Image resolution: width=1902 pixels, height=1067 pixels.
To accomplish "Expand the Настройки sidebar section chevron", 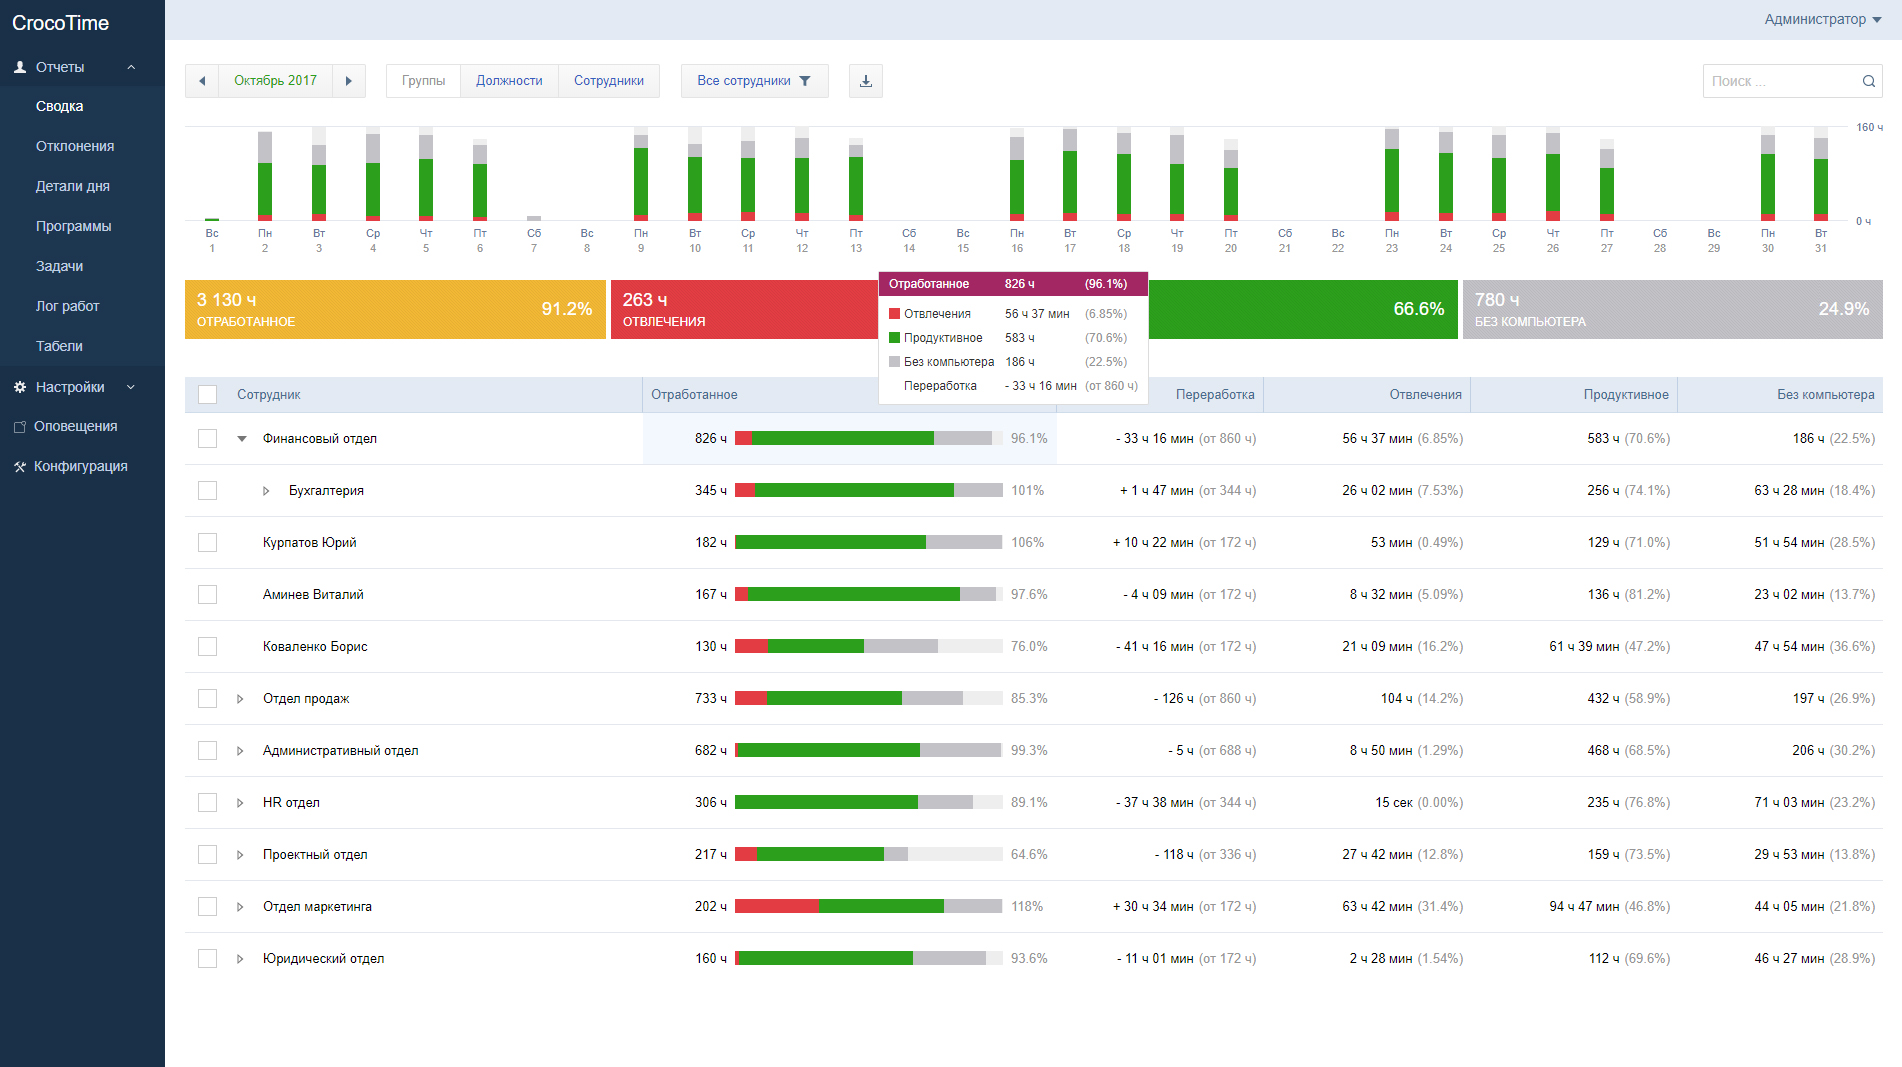I will tap(131, 387).
